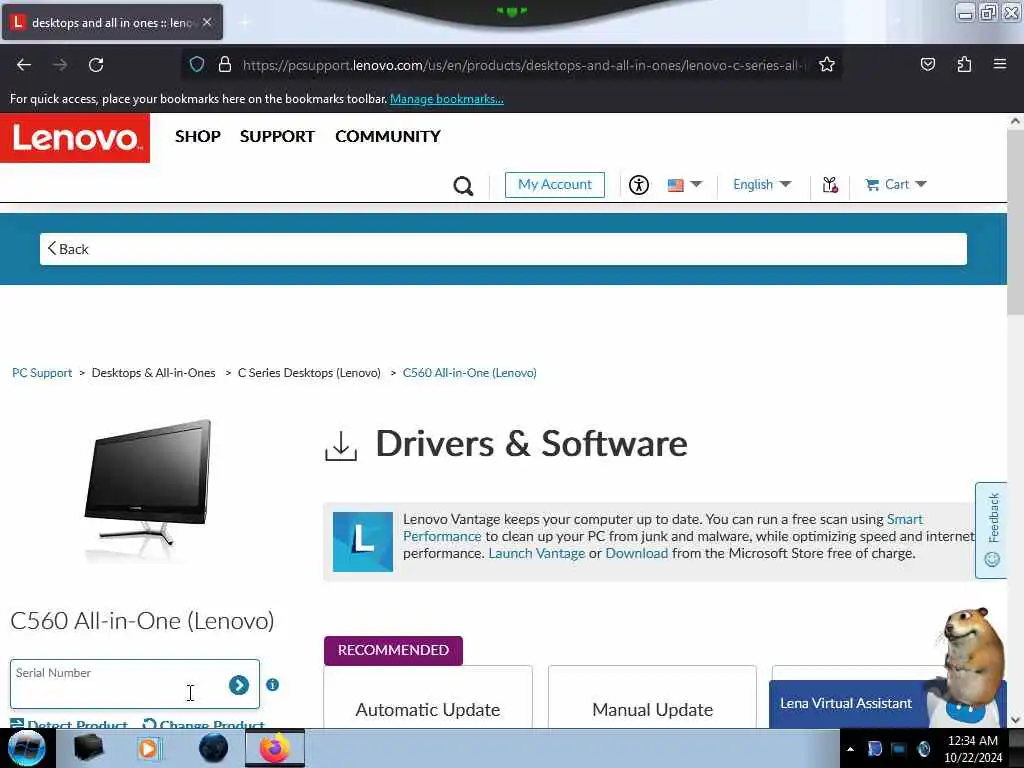Viewport: 1024px width, 768px height.
Task: Open the tracking protection shield icon
Action: [x=197, y=65]
